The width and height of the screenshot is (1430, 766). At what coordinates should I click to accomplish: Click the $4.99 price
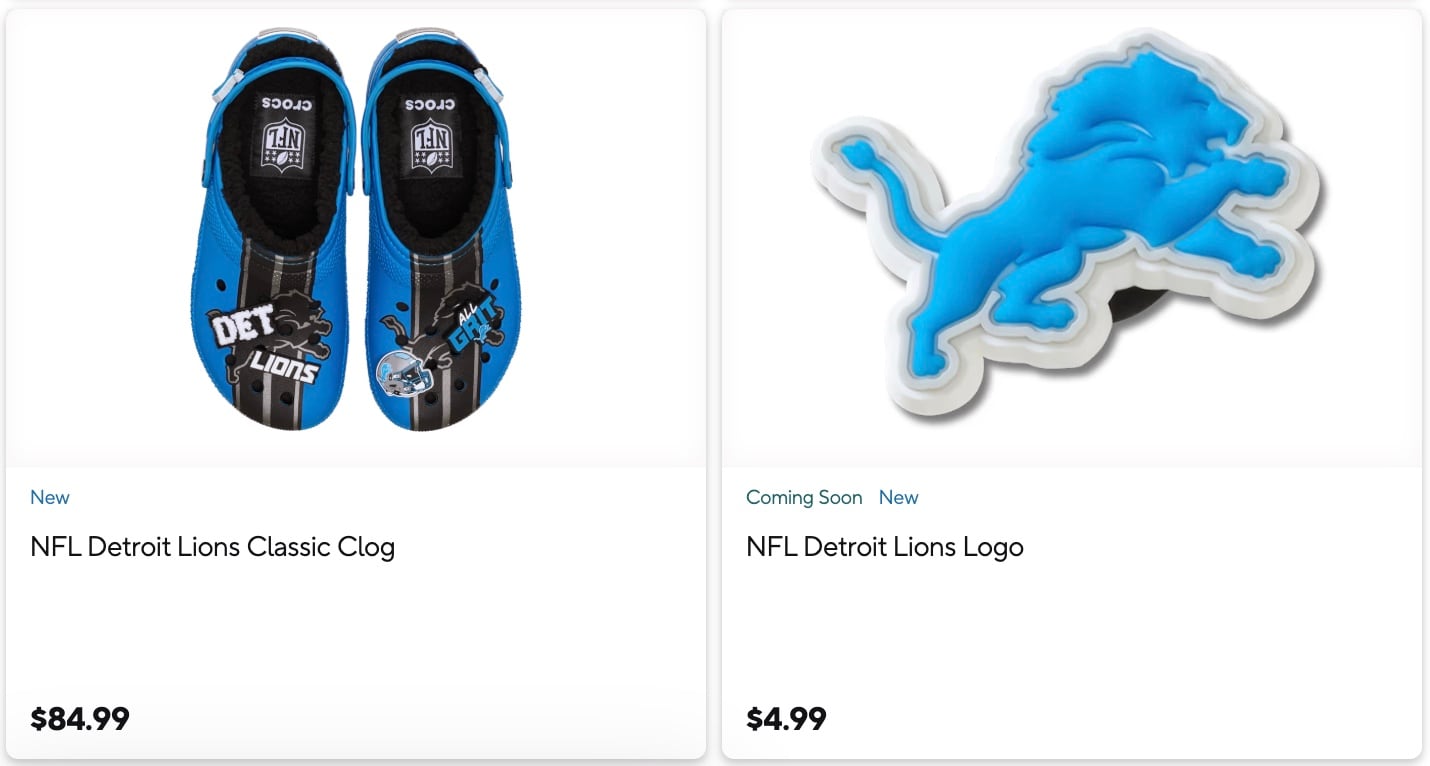coord(786,718)
